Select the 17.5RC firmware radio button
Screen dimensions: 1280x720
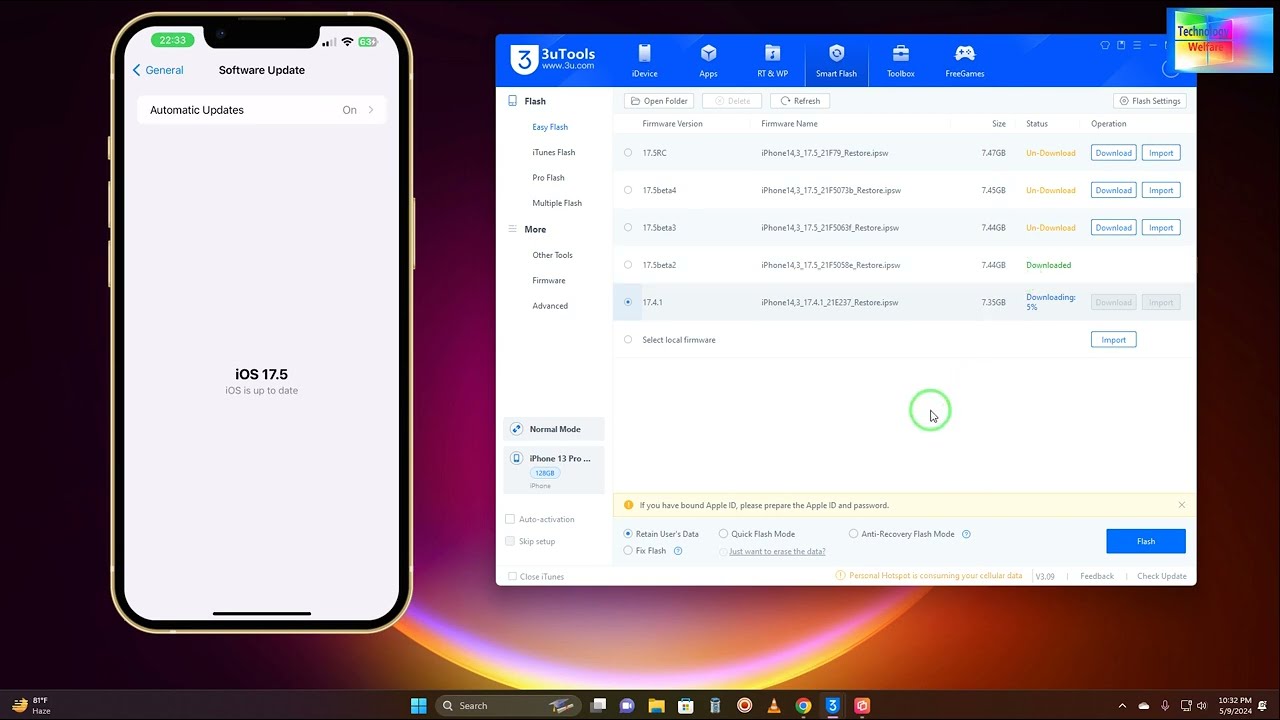pos(628,153)
